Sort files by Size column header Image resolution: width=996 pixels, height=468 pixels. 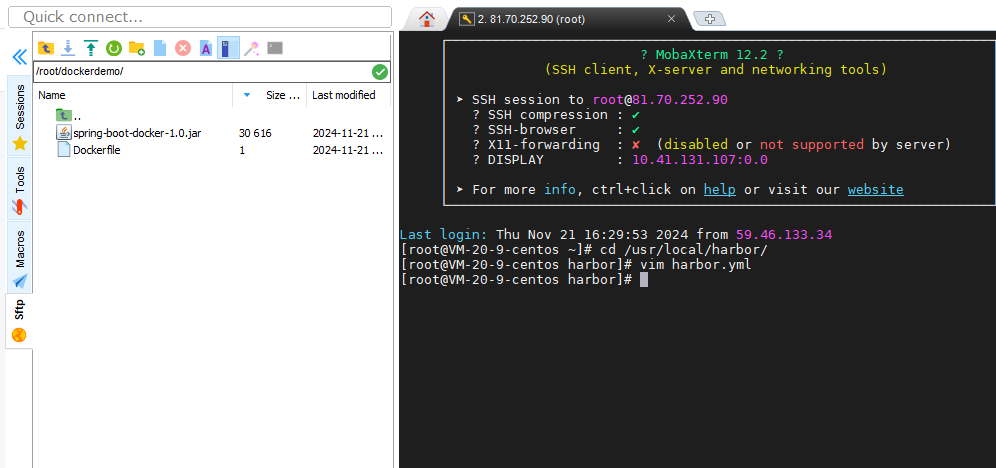click(x=283, y=95)
